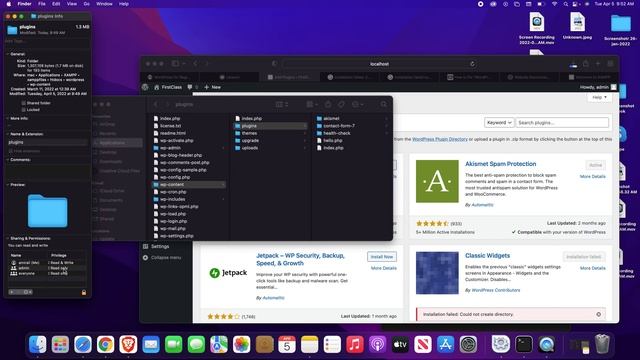
Task: Open the View menu
Action: (72, 4)
